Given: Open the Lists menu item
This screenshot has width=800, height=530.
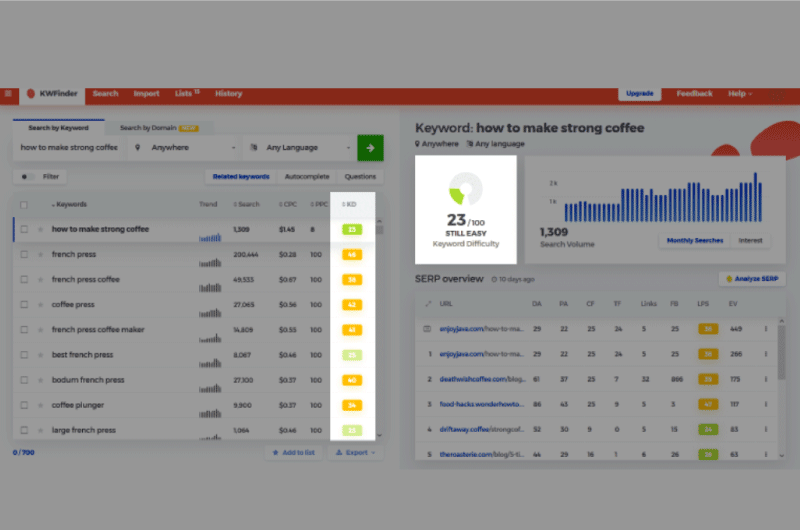Looking at the screenshot, I should point(187,93).
